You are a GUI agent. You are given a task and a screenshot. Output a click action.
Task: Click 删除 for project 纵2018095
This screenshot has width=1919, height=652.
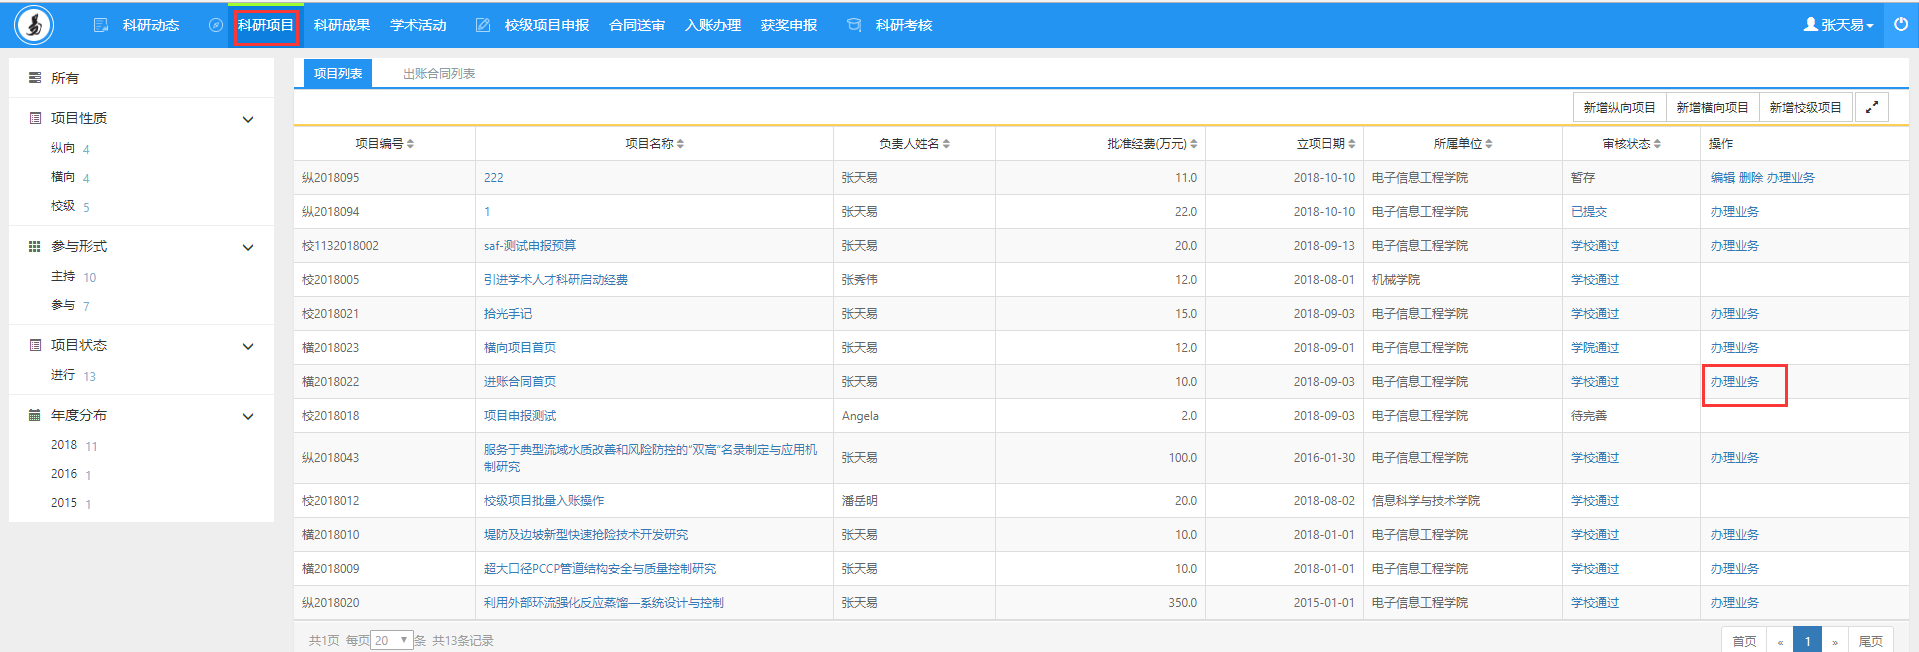1750,178
